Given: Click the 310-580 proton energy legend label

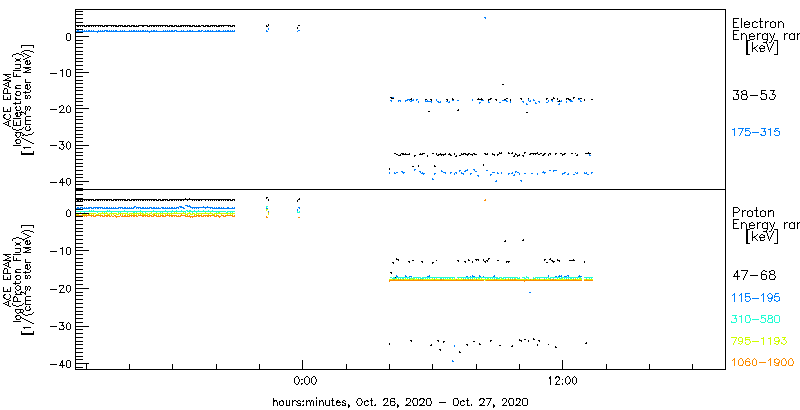Looking at the screenshot, I should (756, 320).
